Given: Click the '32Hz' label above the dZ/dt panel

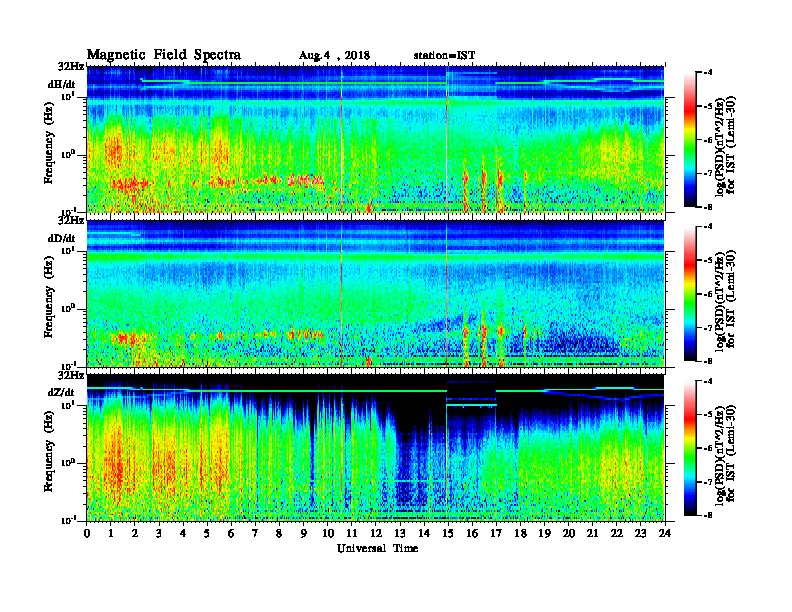Looking at the screenshot, I should coord(71,375).
